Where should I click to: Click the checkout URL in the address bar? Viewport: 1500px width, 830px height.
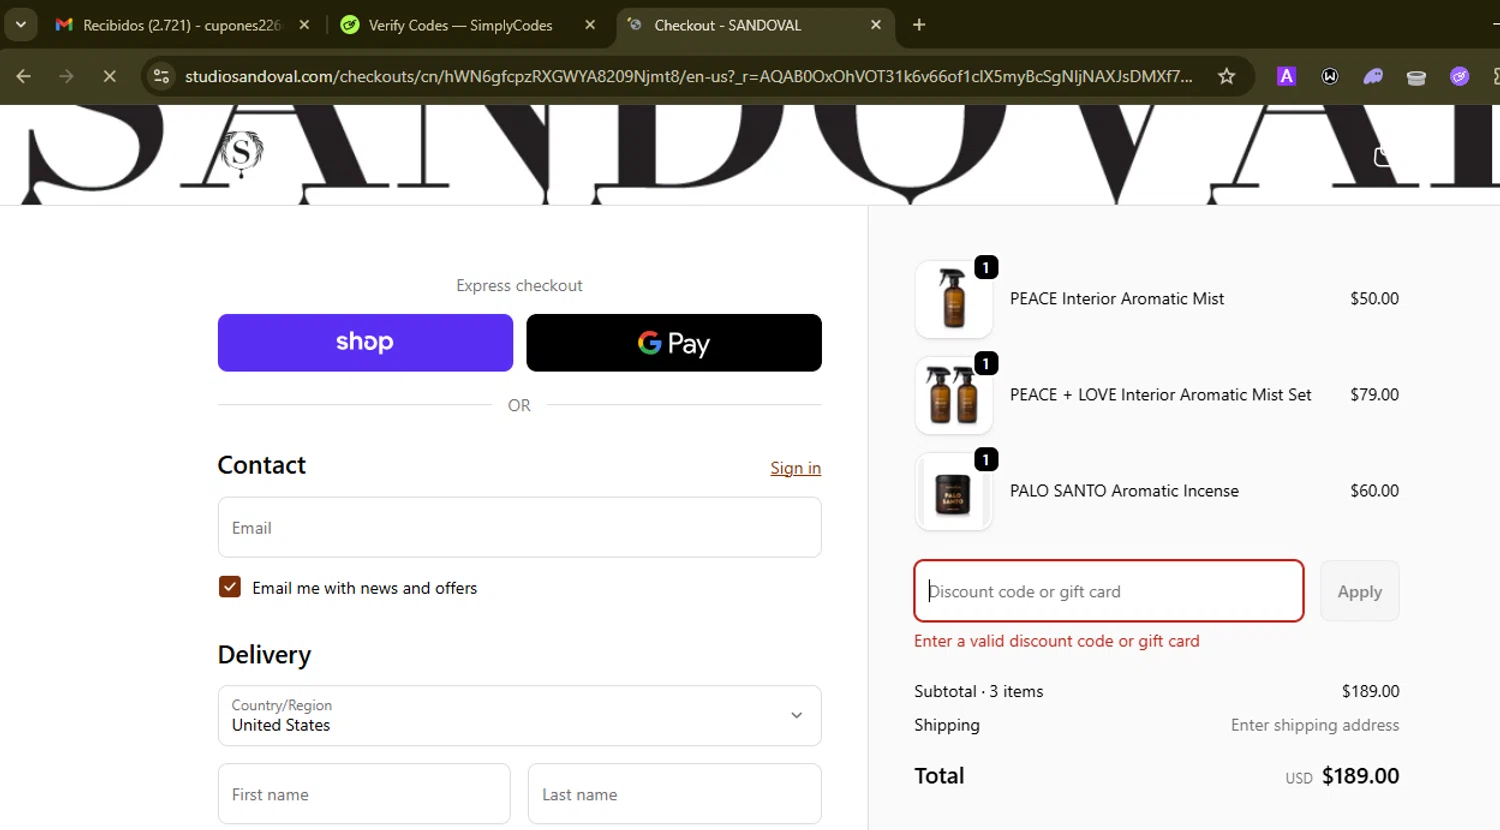coord(688,76)
